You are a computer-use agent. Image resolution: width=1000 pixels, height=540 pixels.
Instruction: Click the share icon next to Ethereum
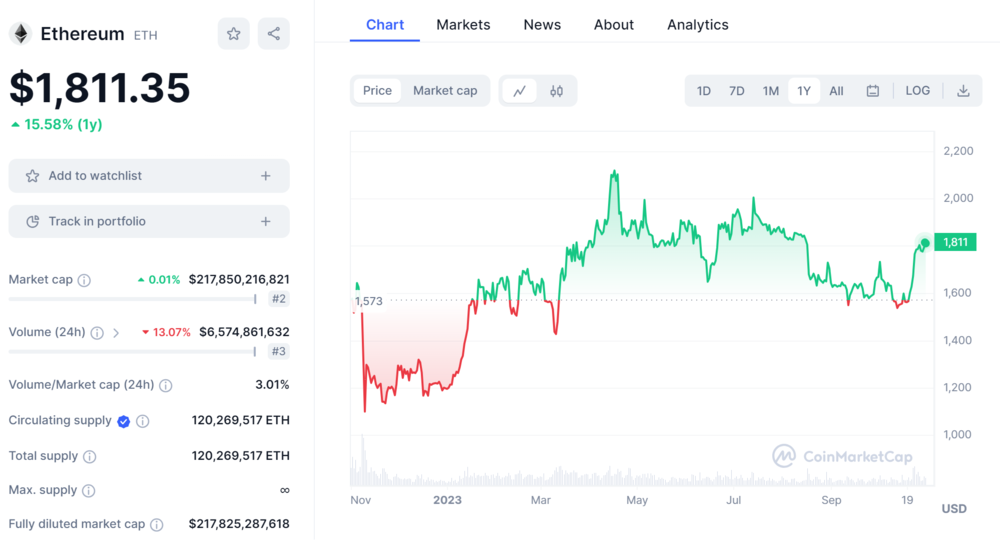273,34
